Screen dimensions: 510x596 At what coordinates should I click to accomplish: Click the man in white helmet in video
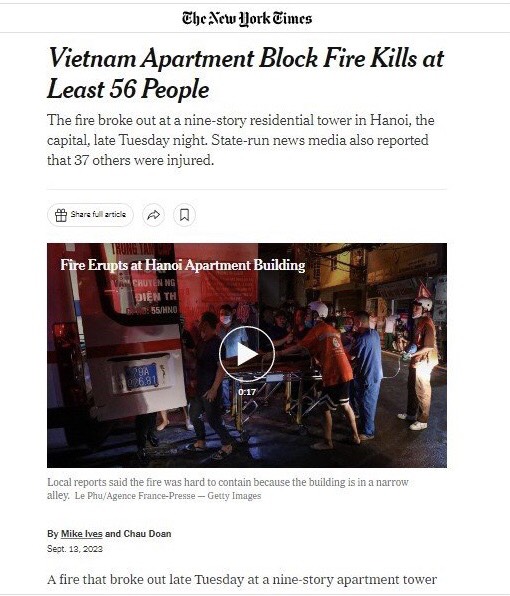420,363
